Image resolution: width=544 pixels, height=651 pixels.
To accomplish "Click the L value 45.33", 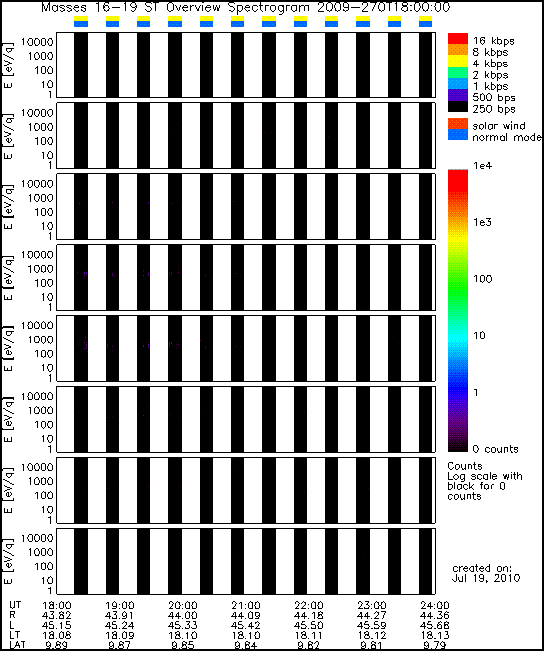I will (x=183, y=625).
